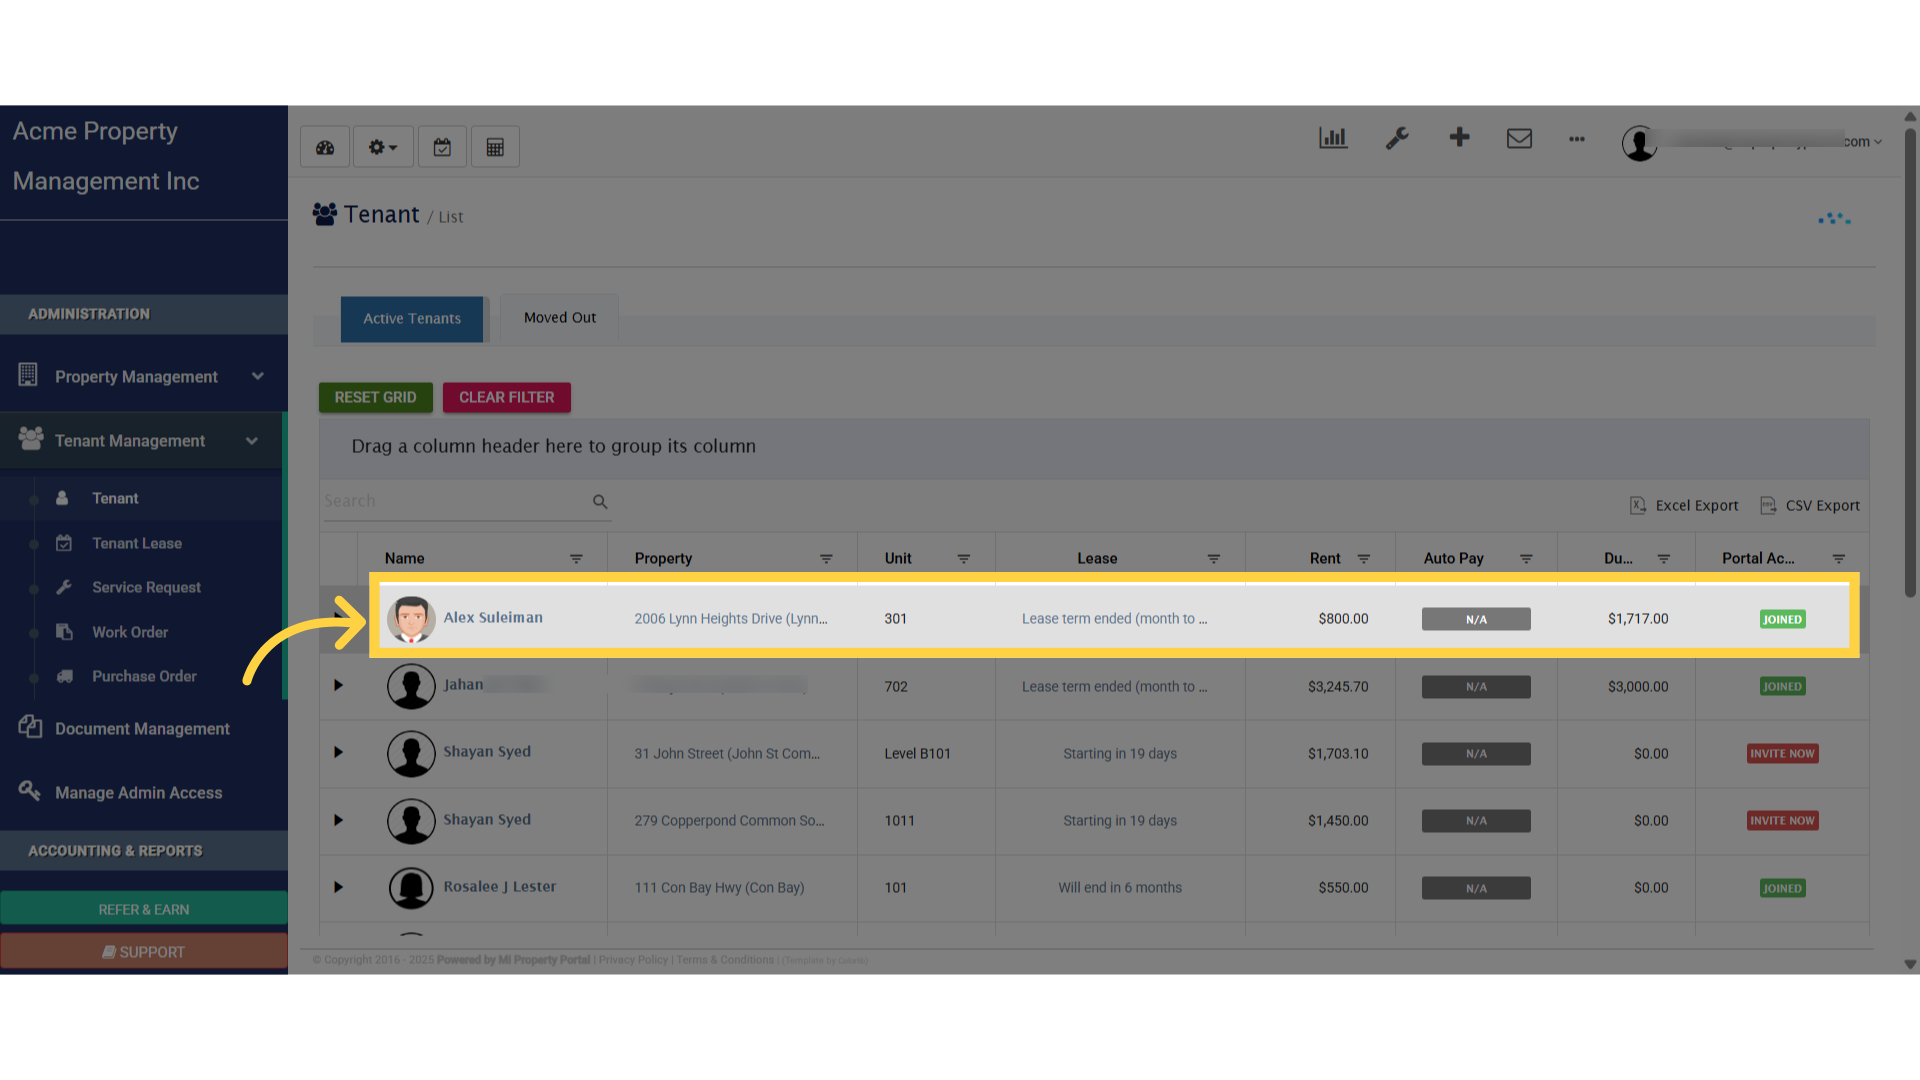Open the Portal Ac... column filter icon
Viewport: 1920px width, 1080px height.
[1839, 559]
